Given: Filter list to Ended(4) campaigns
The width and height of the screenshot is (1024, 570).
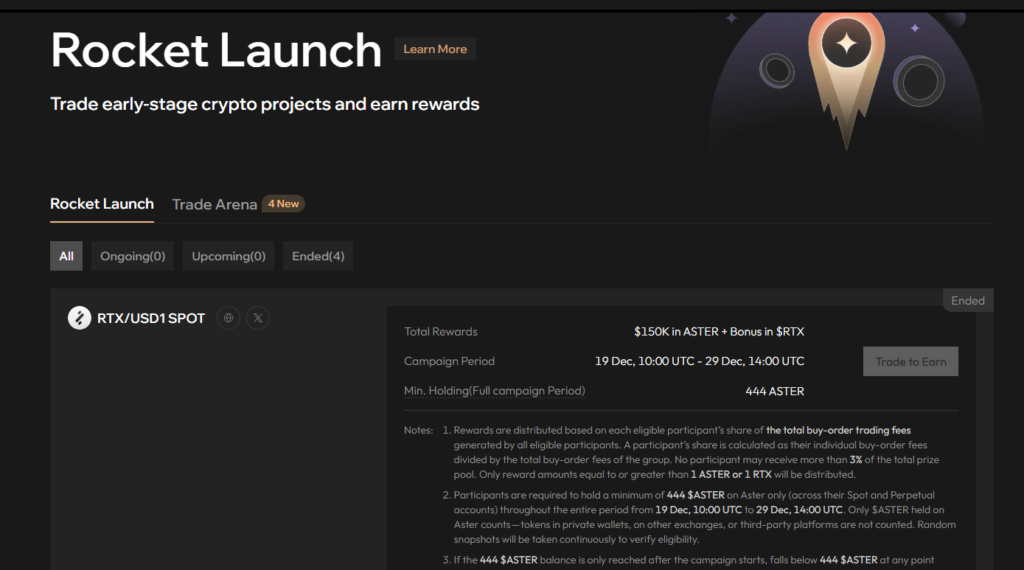Looking at the screenshot, I should (x=318, y=256).
